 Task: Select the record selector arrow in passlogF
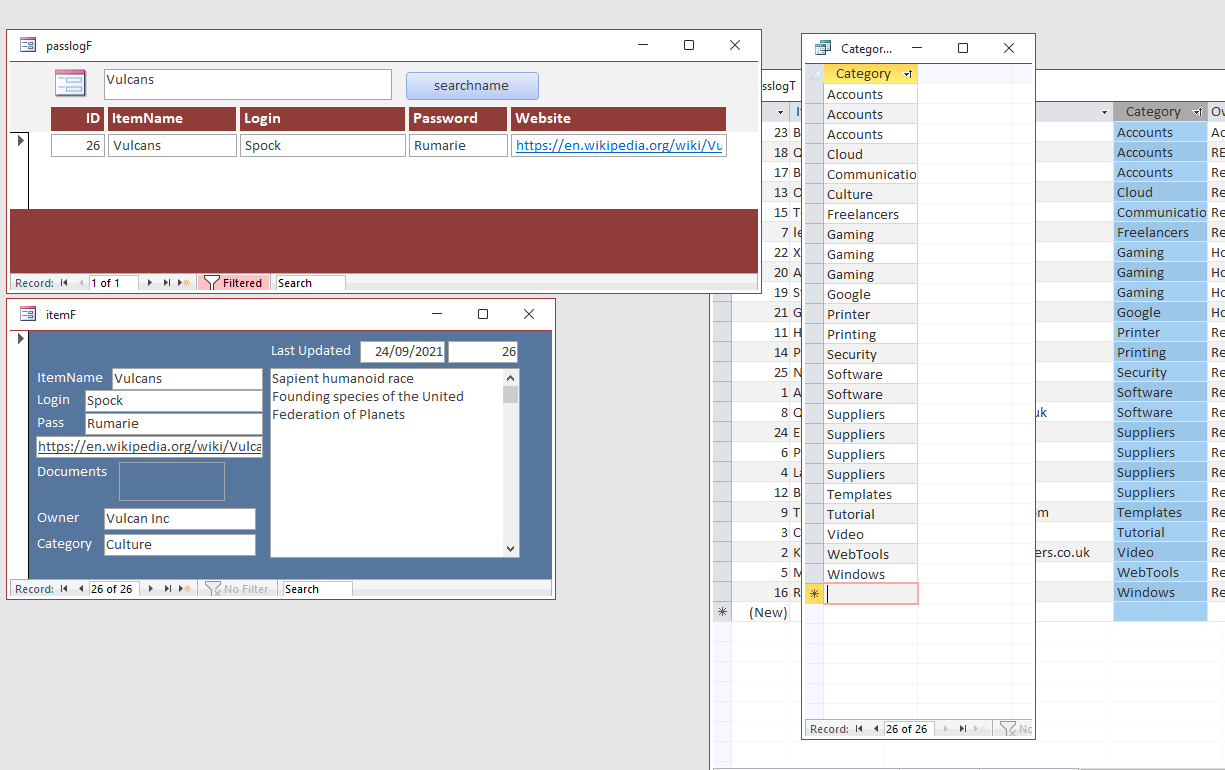(x=20, y=141)
